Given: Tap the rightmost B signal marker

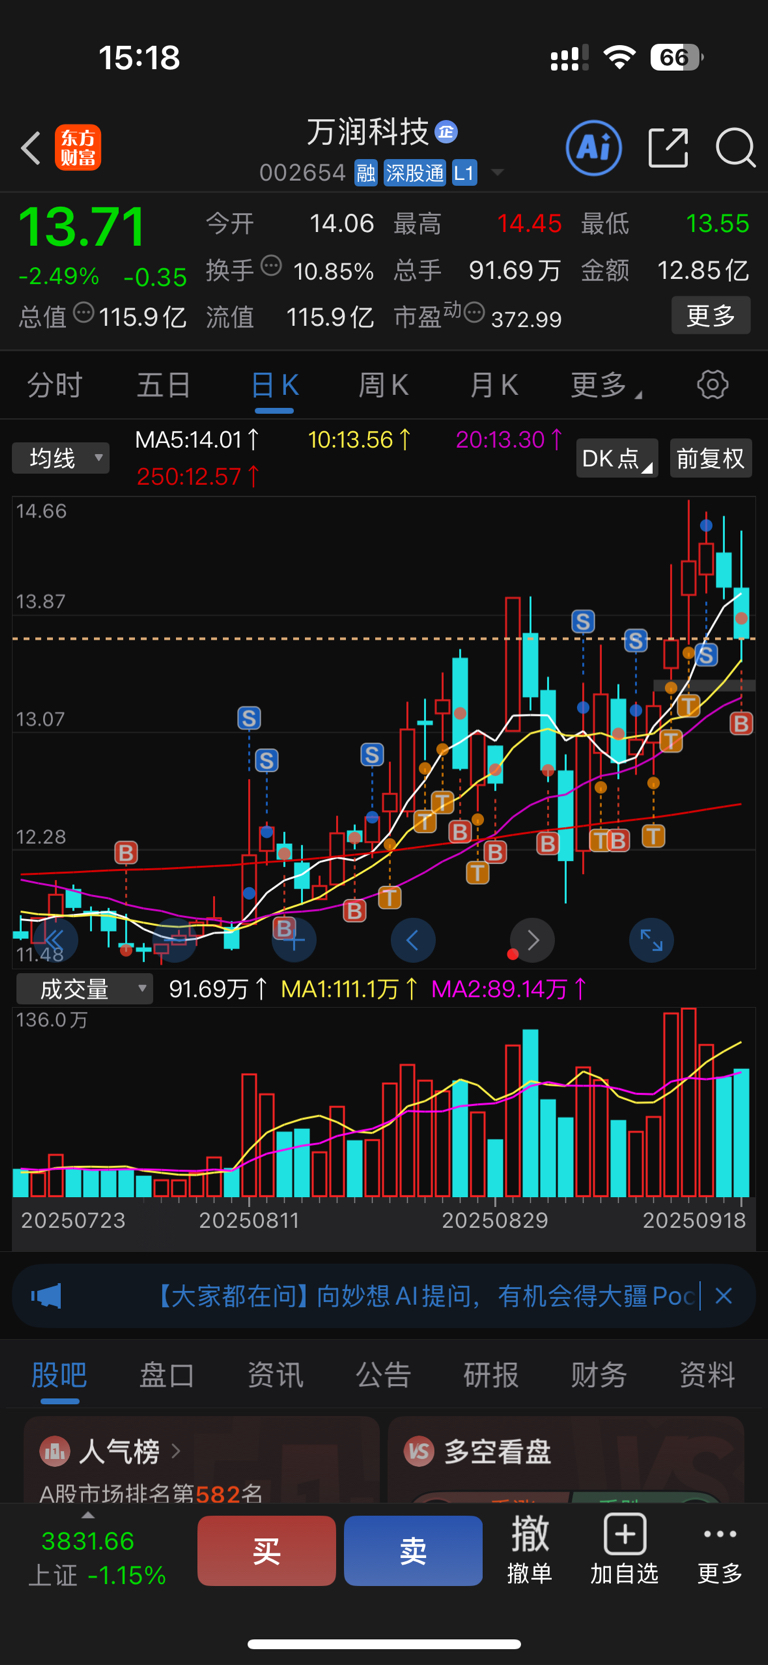Looking at the screenshot, I should tap(741, 723).
